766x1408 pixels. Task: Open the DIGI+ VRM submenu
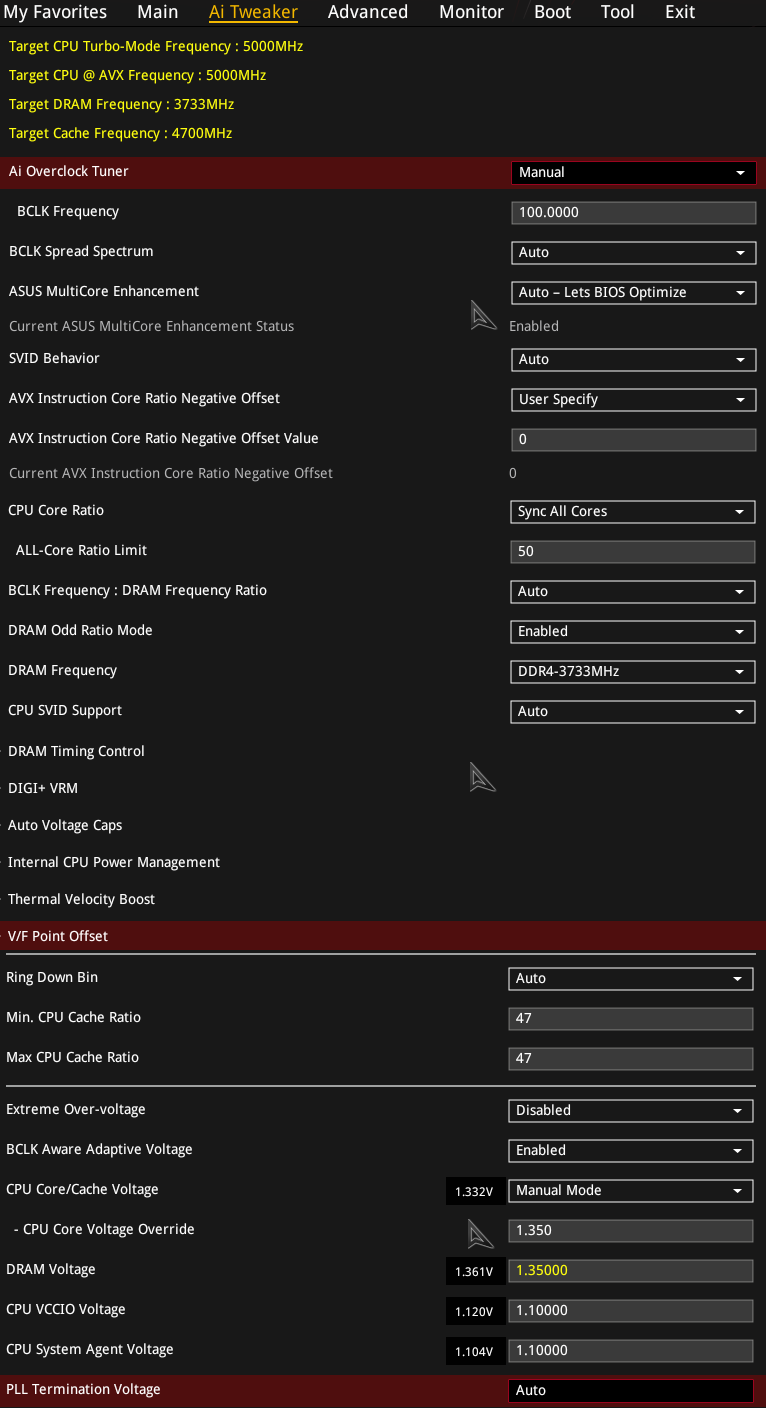click(43, 788)
